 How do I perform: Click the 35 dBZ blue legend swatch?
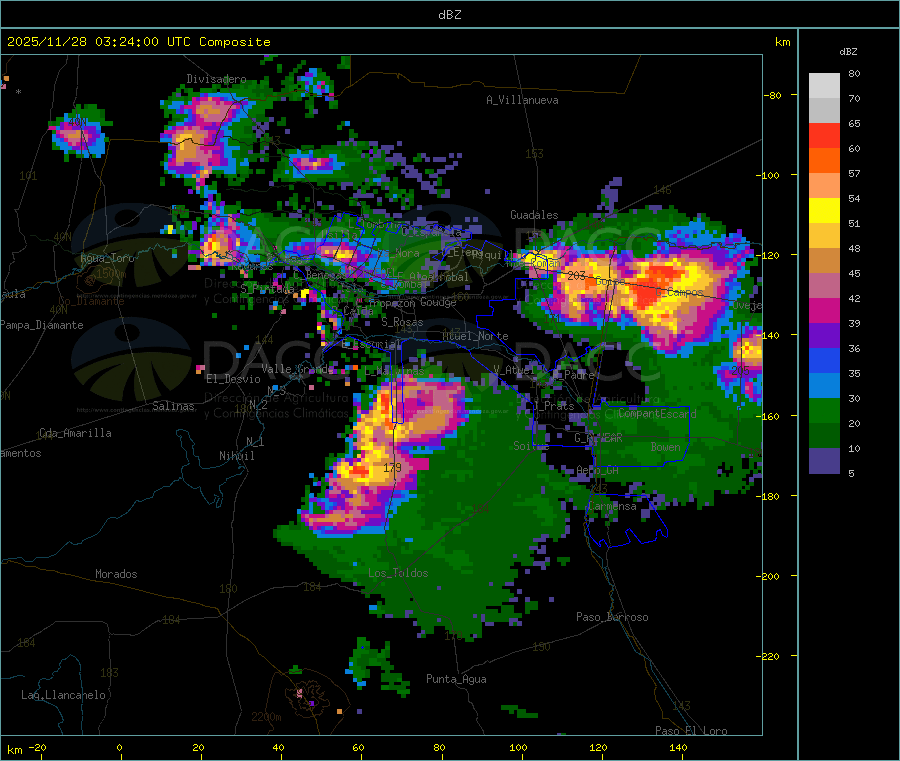pos(824,386)
